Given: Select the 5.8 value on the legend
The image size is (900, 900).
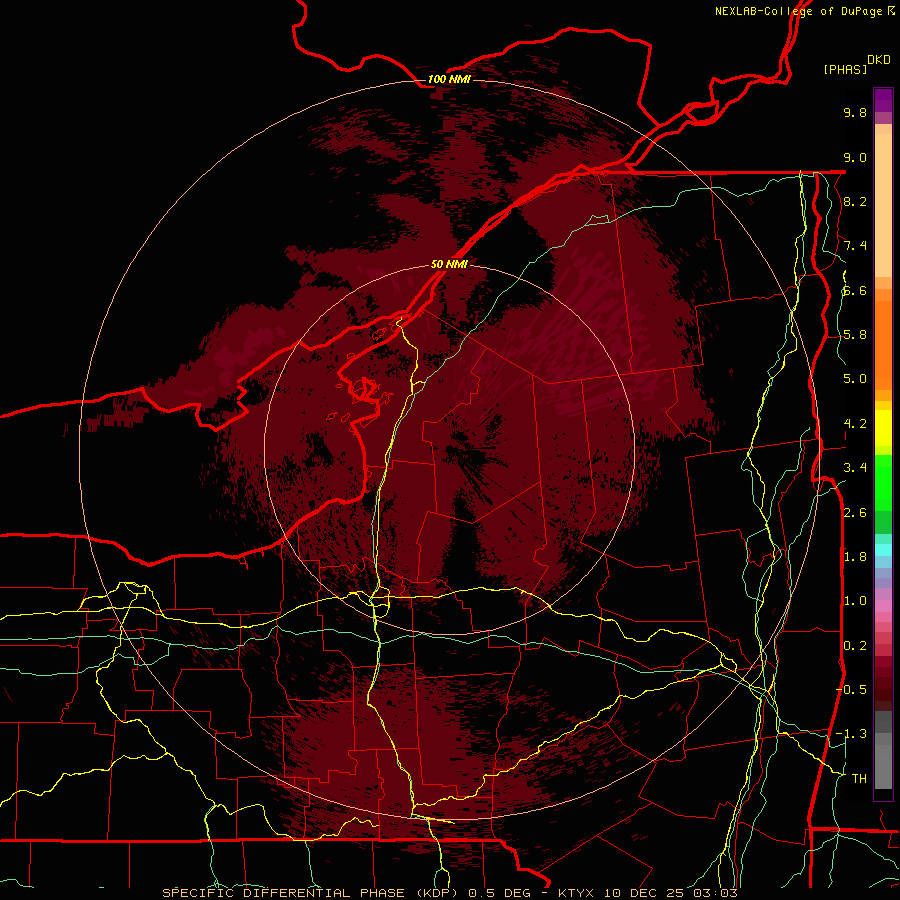Looking at the screenshot, I should (x=855, y=335).
